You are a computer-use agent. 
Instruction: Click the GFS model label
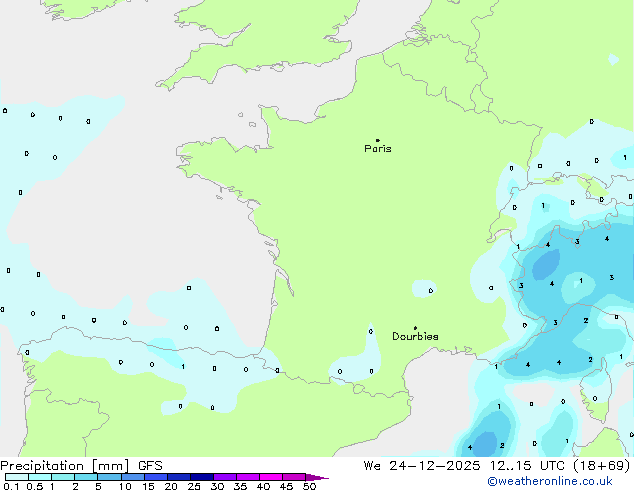point(150,466)
